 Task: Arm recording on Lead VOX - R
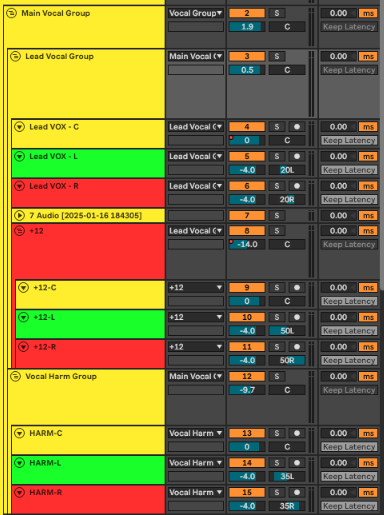pos(297,186)
